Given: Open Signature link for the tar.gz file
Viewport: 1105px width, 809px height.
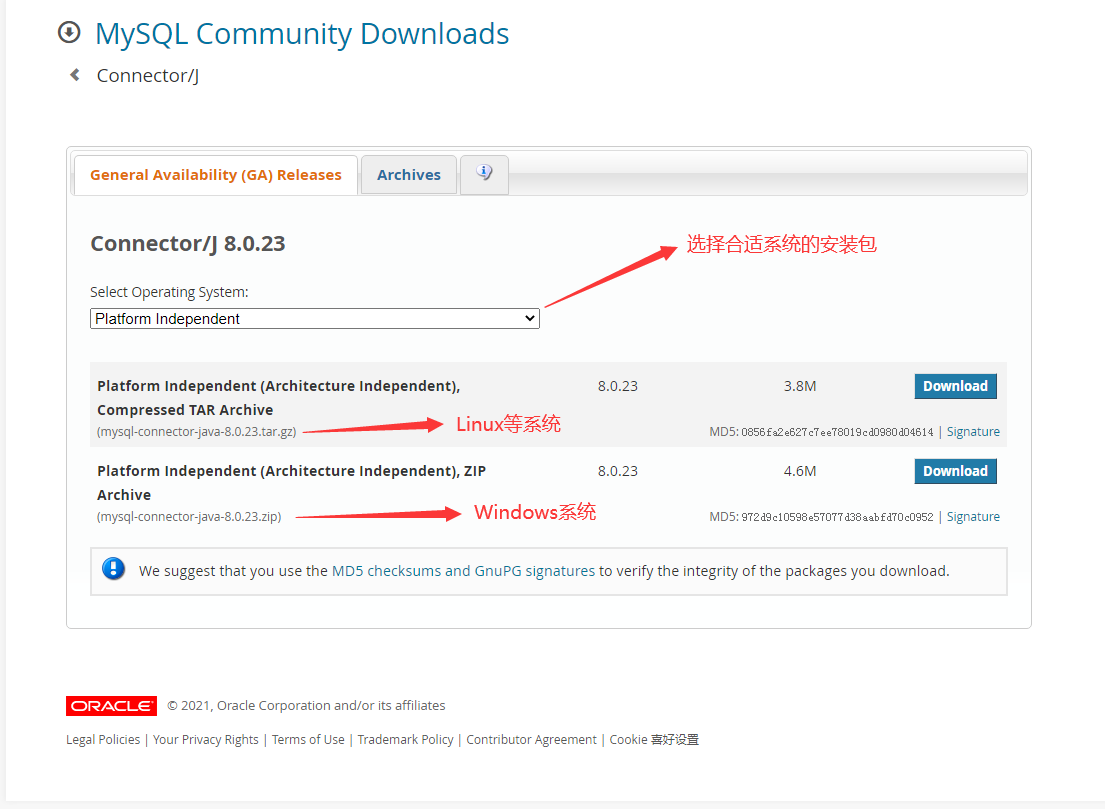Looking at the screenshot, I should point(973,431).
